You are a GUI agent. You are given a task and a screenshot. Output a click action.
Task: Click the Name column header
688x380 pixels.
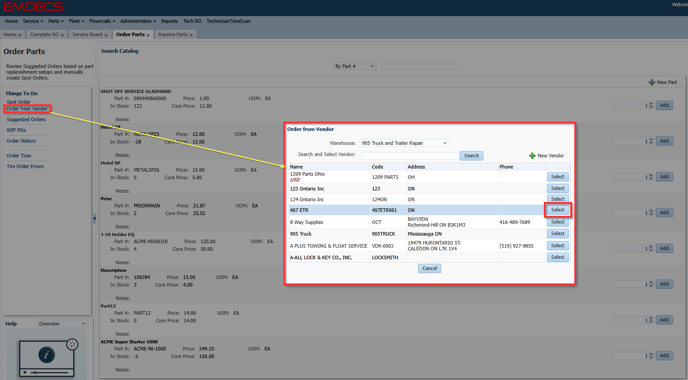pos(297,167)
